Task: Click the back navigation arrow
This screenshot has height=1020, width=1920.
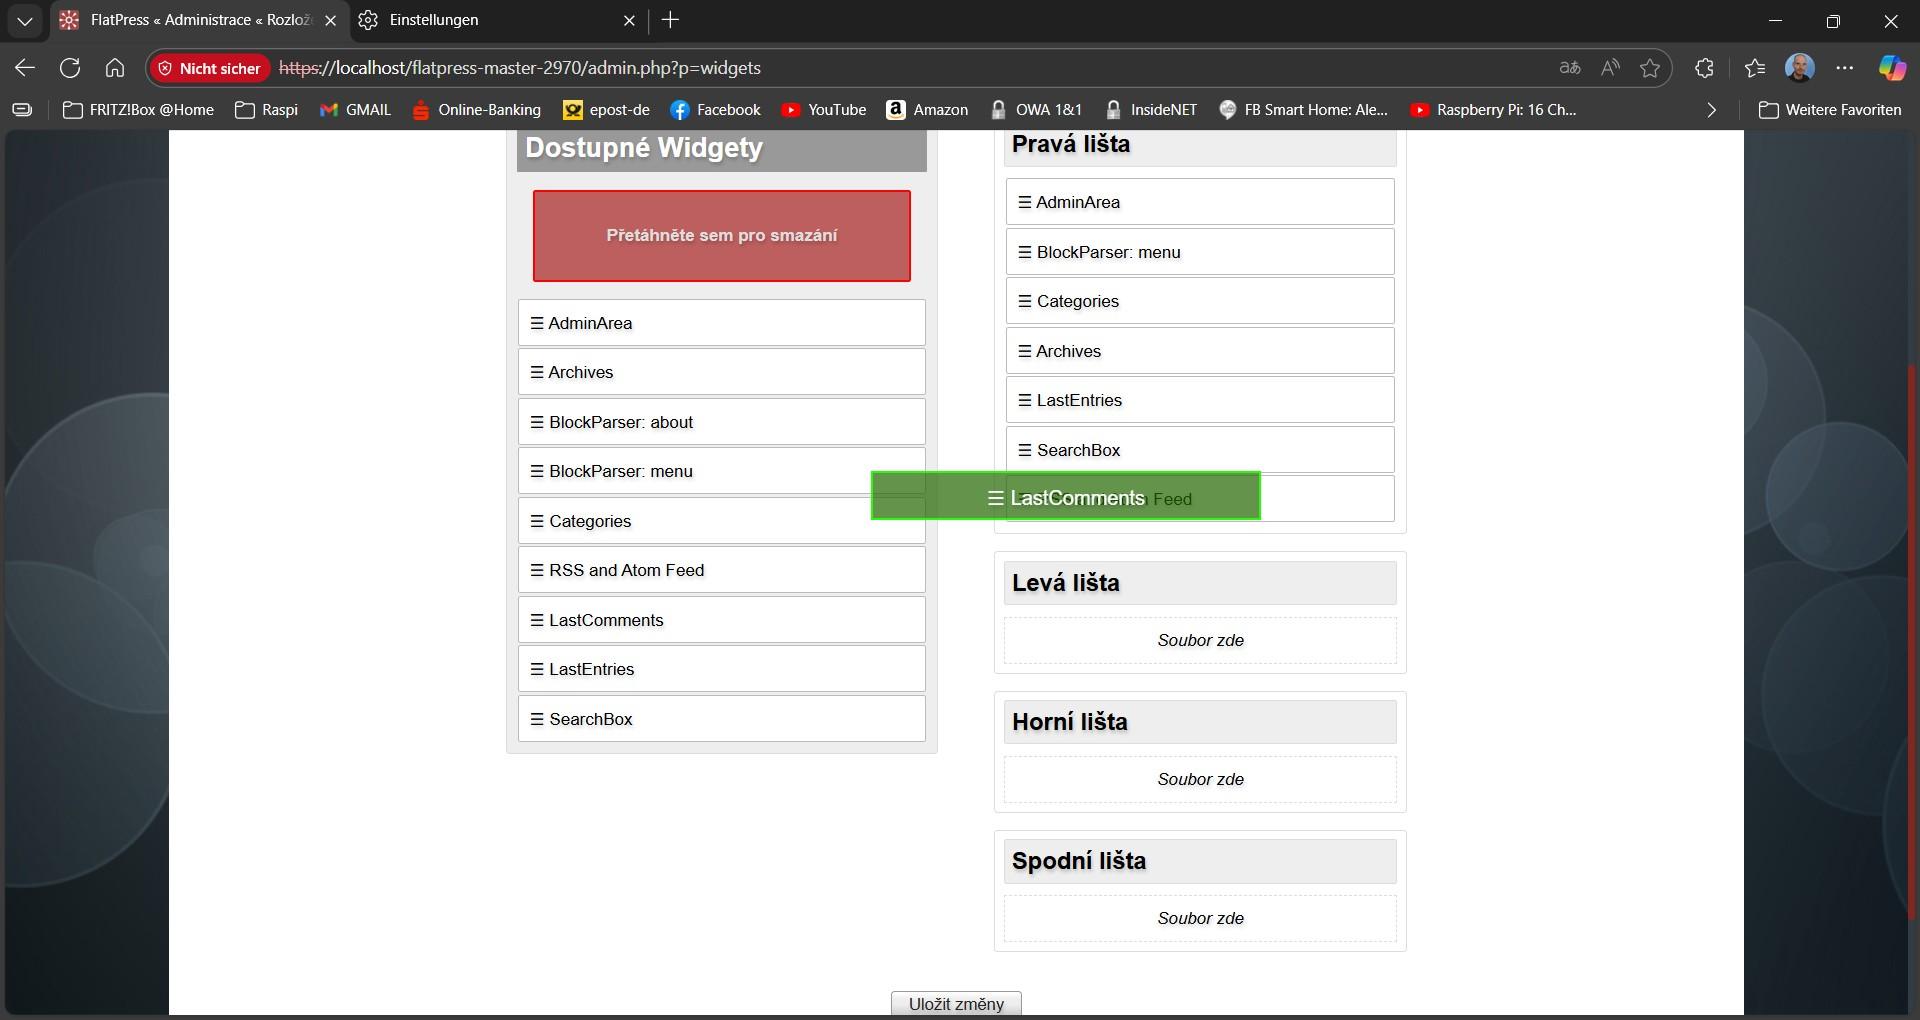Action: [25, 68]
